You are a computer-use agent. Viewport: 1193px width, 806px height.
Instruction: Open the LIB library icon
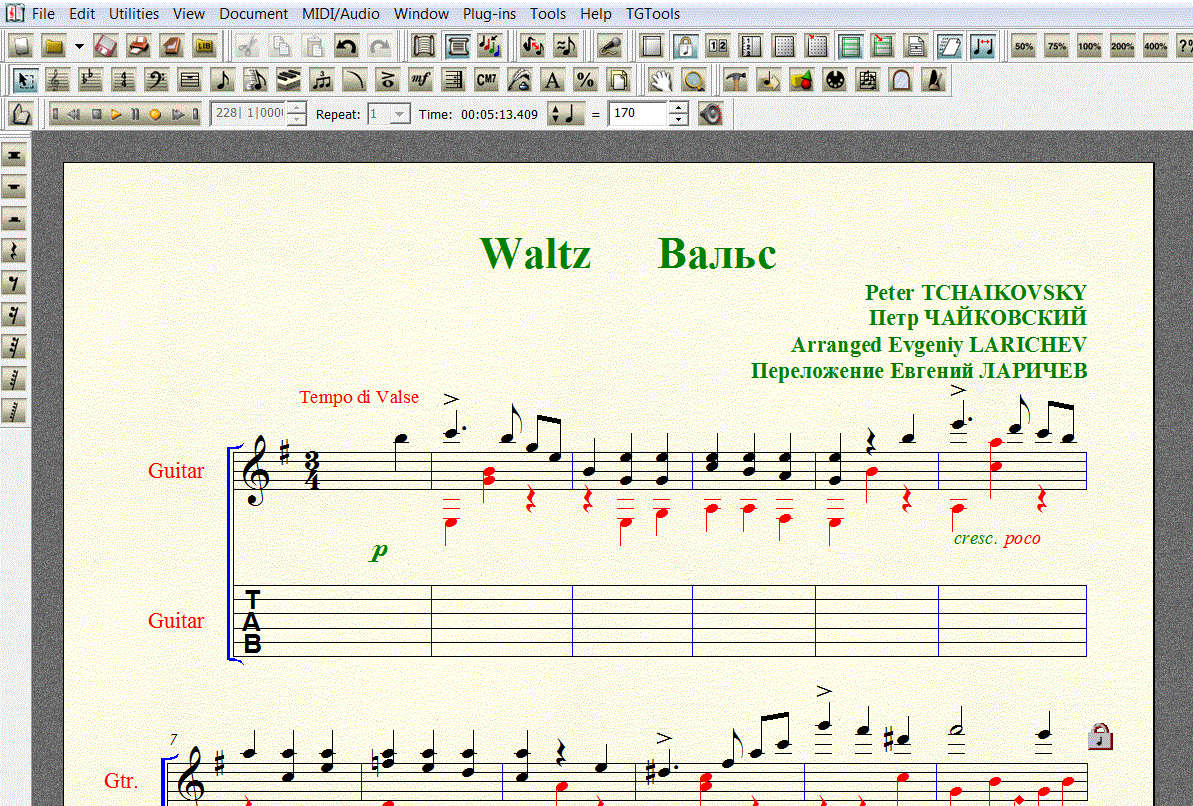point(204,46)
